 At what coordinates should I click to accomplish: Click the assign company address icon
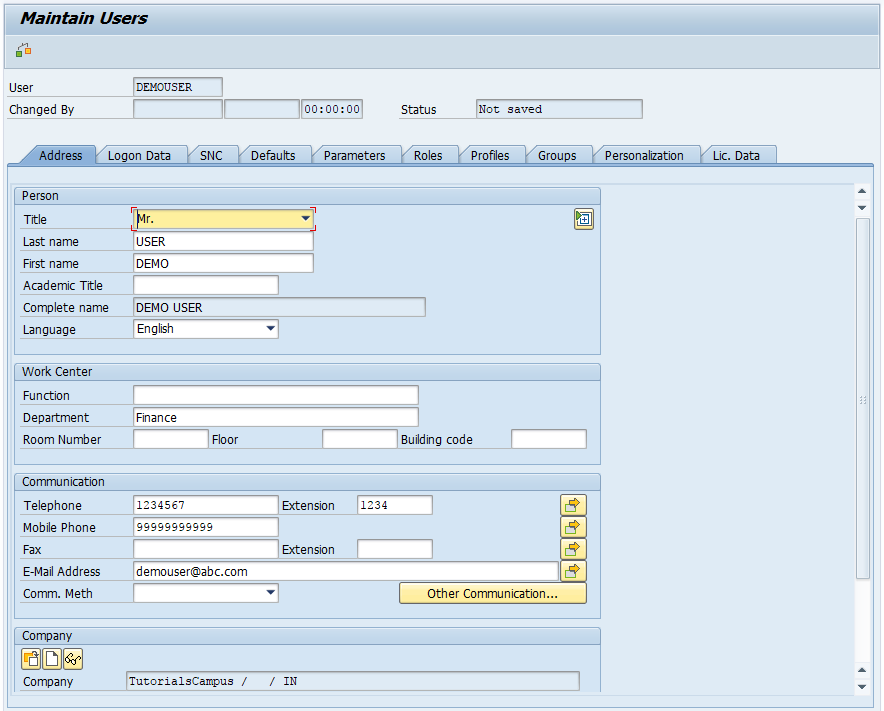tap(31, 658)
